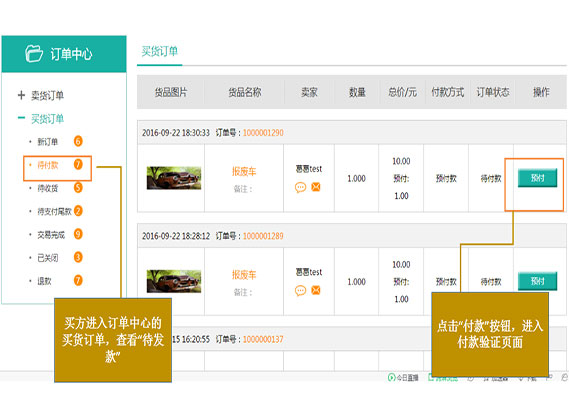Open 退款 in the sidebar

[x=44, y=281]
